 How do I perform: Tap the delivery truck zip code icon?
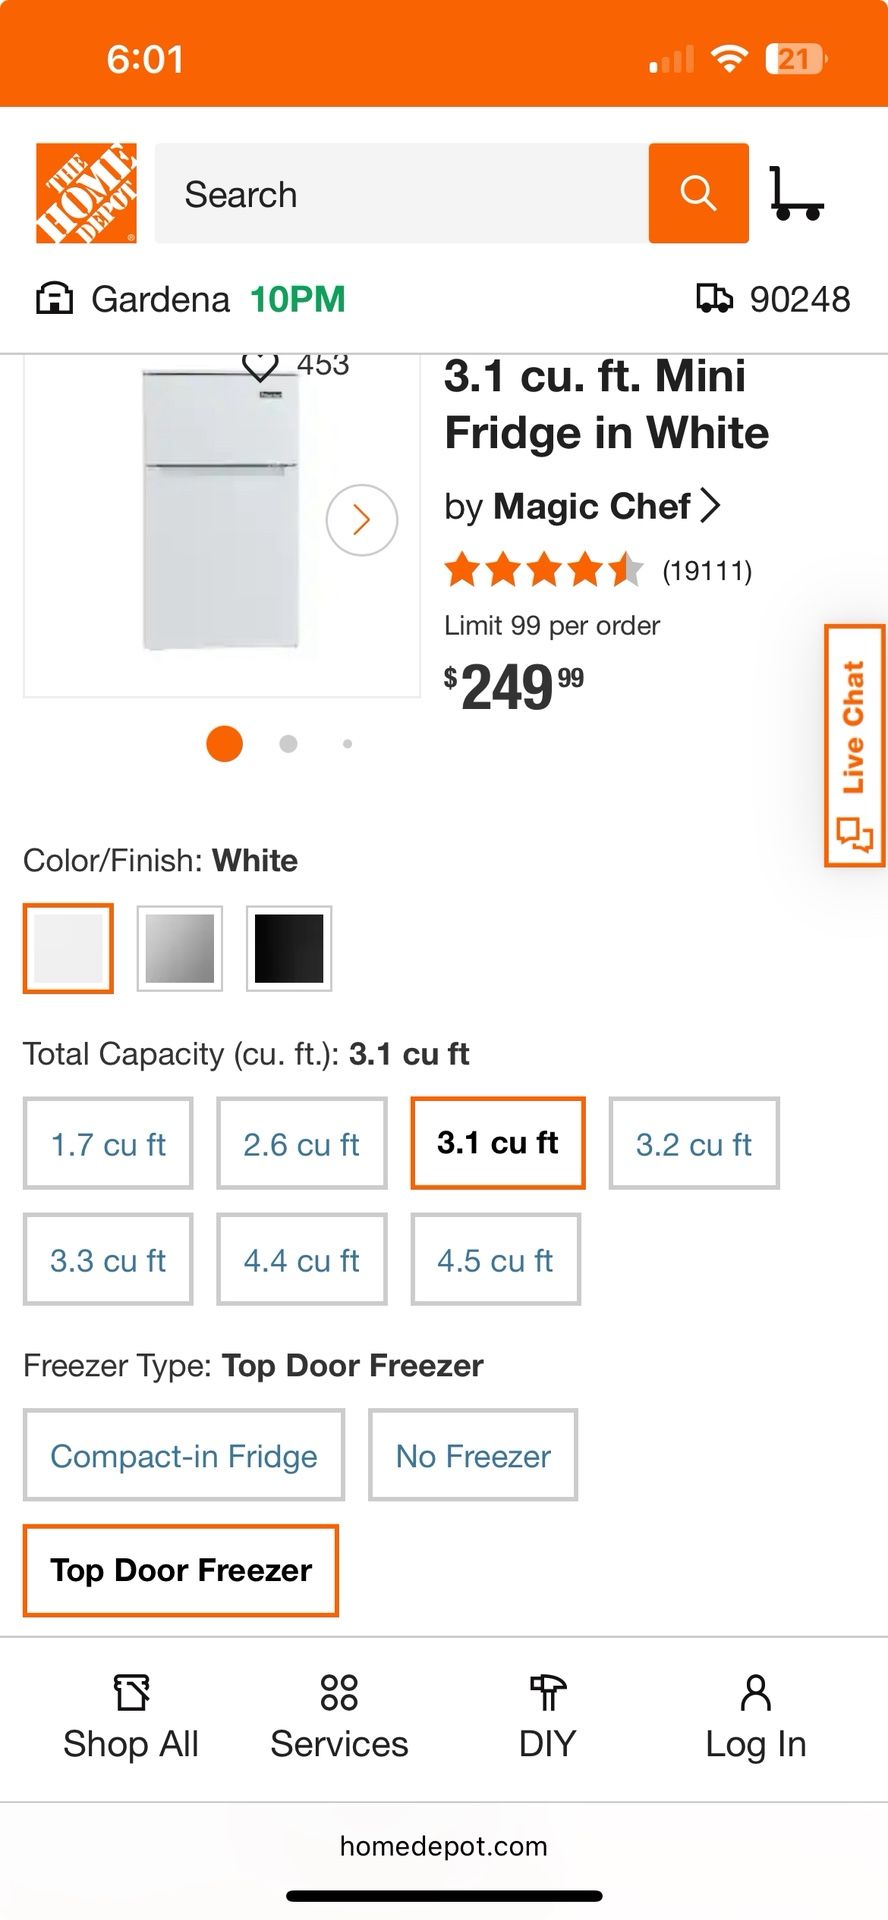click(714, 298)
